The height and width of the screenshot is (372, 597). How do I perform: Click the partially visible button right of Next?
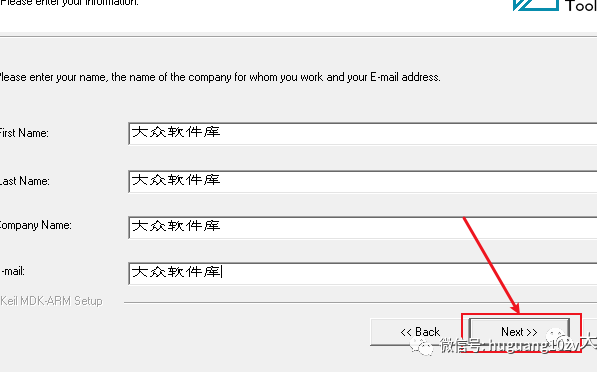590,332
